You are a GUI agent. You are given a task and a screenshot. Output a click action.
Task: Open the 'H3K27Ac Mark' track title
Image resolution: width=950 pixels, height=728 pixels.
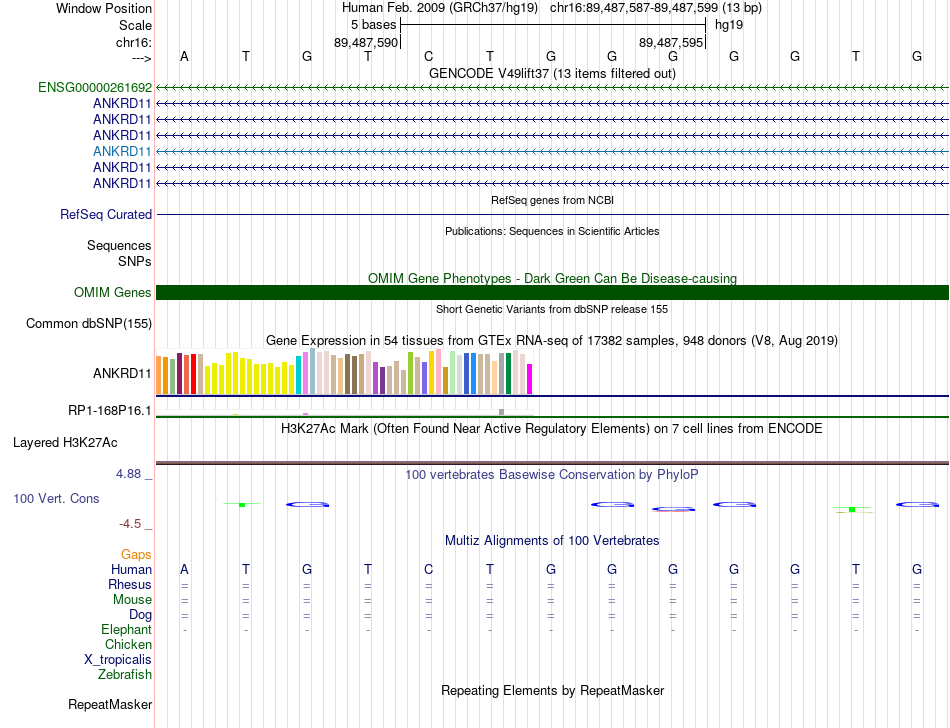click(x=552, y=429)
